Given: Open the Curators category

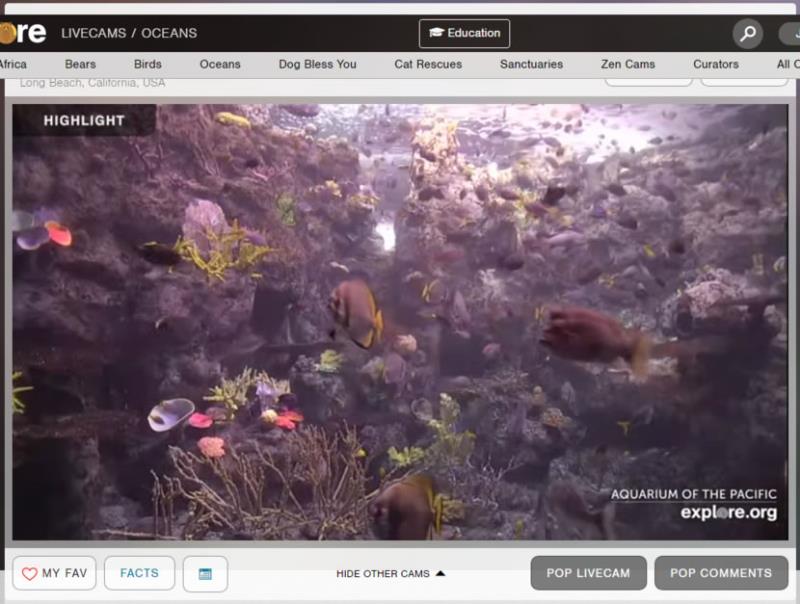Looking at the screenshot, I should [x=716, y=64].
